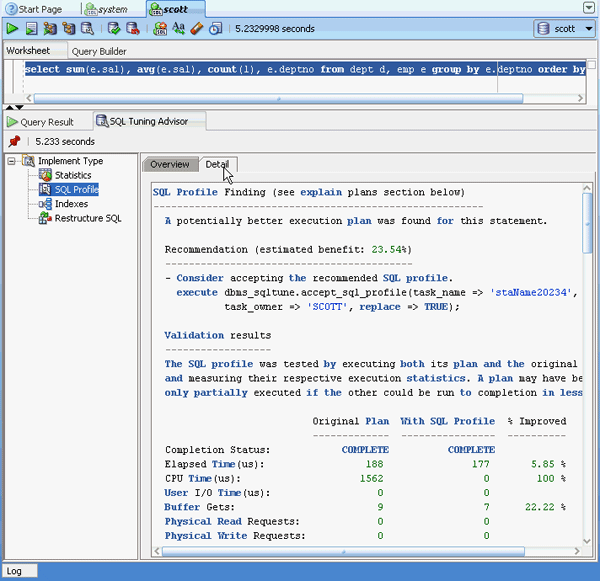Select Statistics in the tree
Viewport: 600px width, 581px height.
(x=72, y=175)
